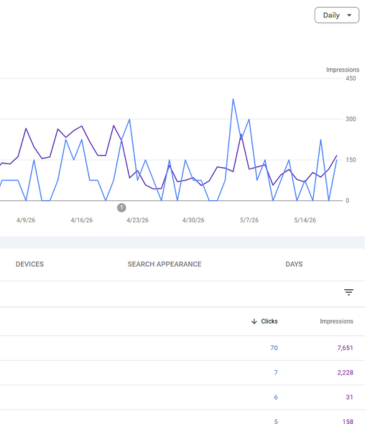Click the 4/30/26 date label
This screenshot has height=424, width=365.
click(193, 220)
